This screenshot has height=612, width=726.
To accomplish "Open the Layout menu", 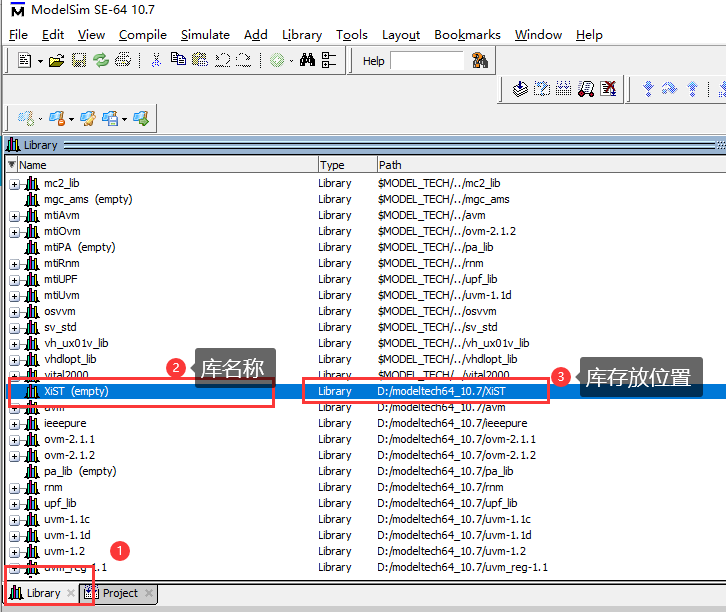I will click(401, 35).
